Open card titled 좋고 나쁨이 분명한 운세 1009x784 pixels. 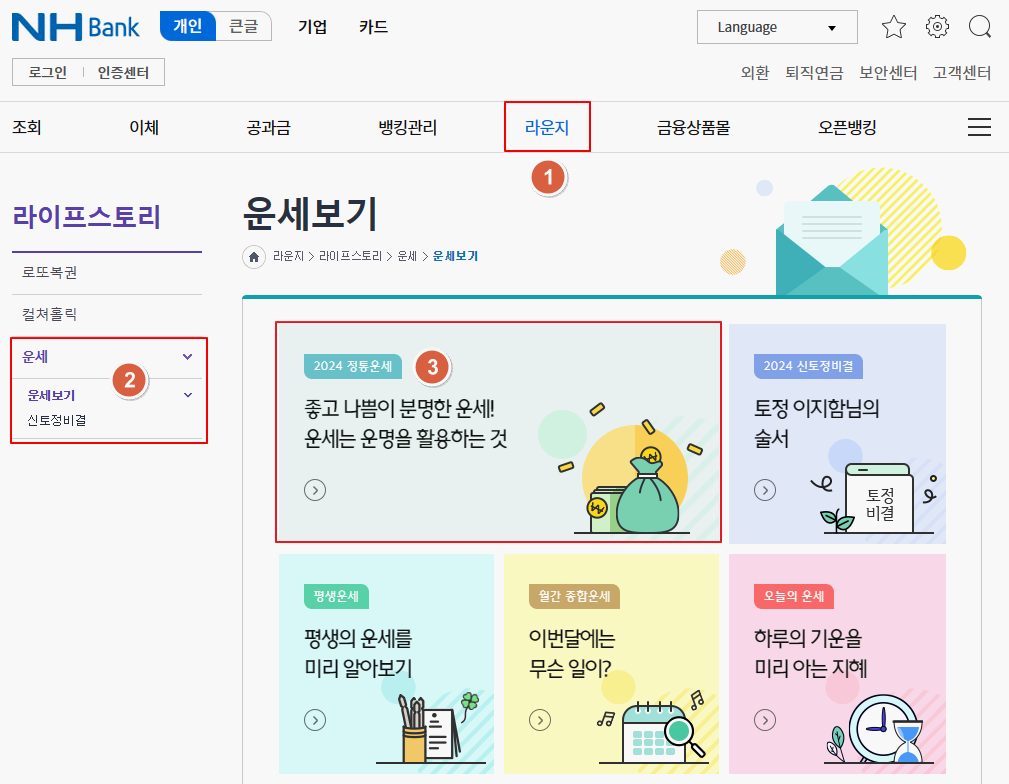coord(499,433)
